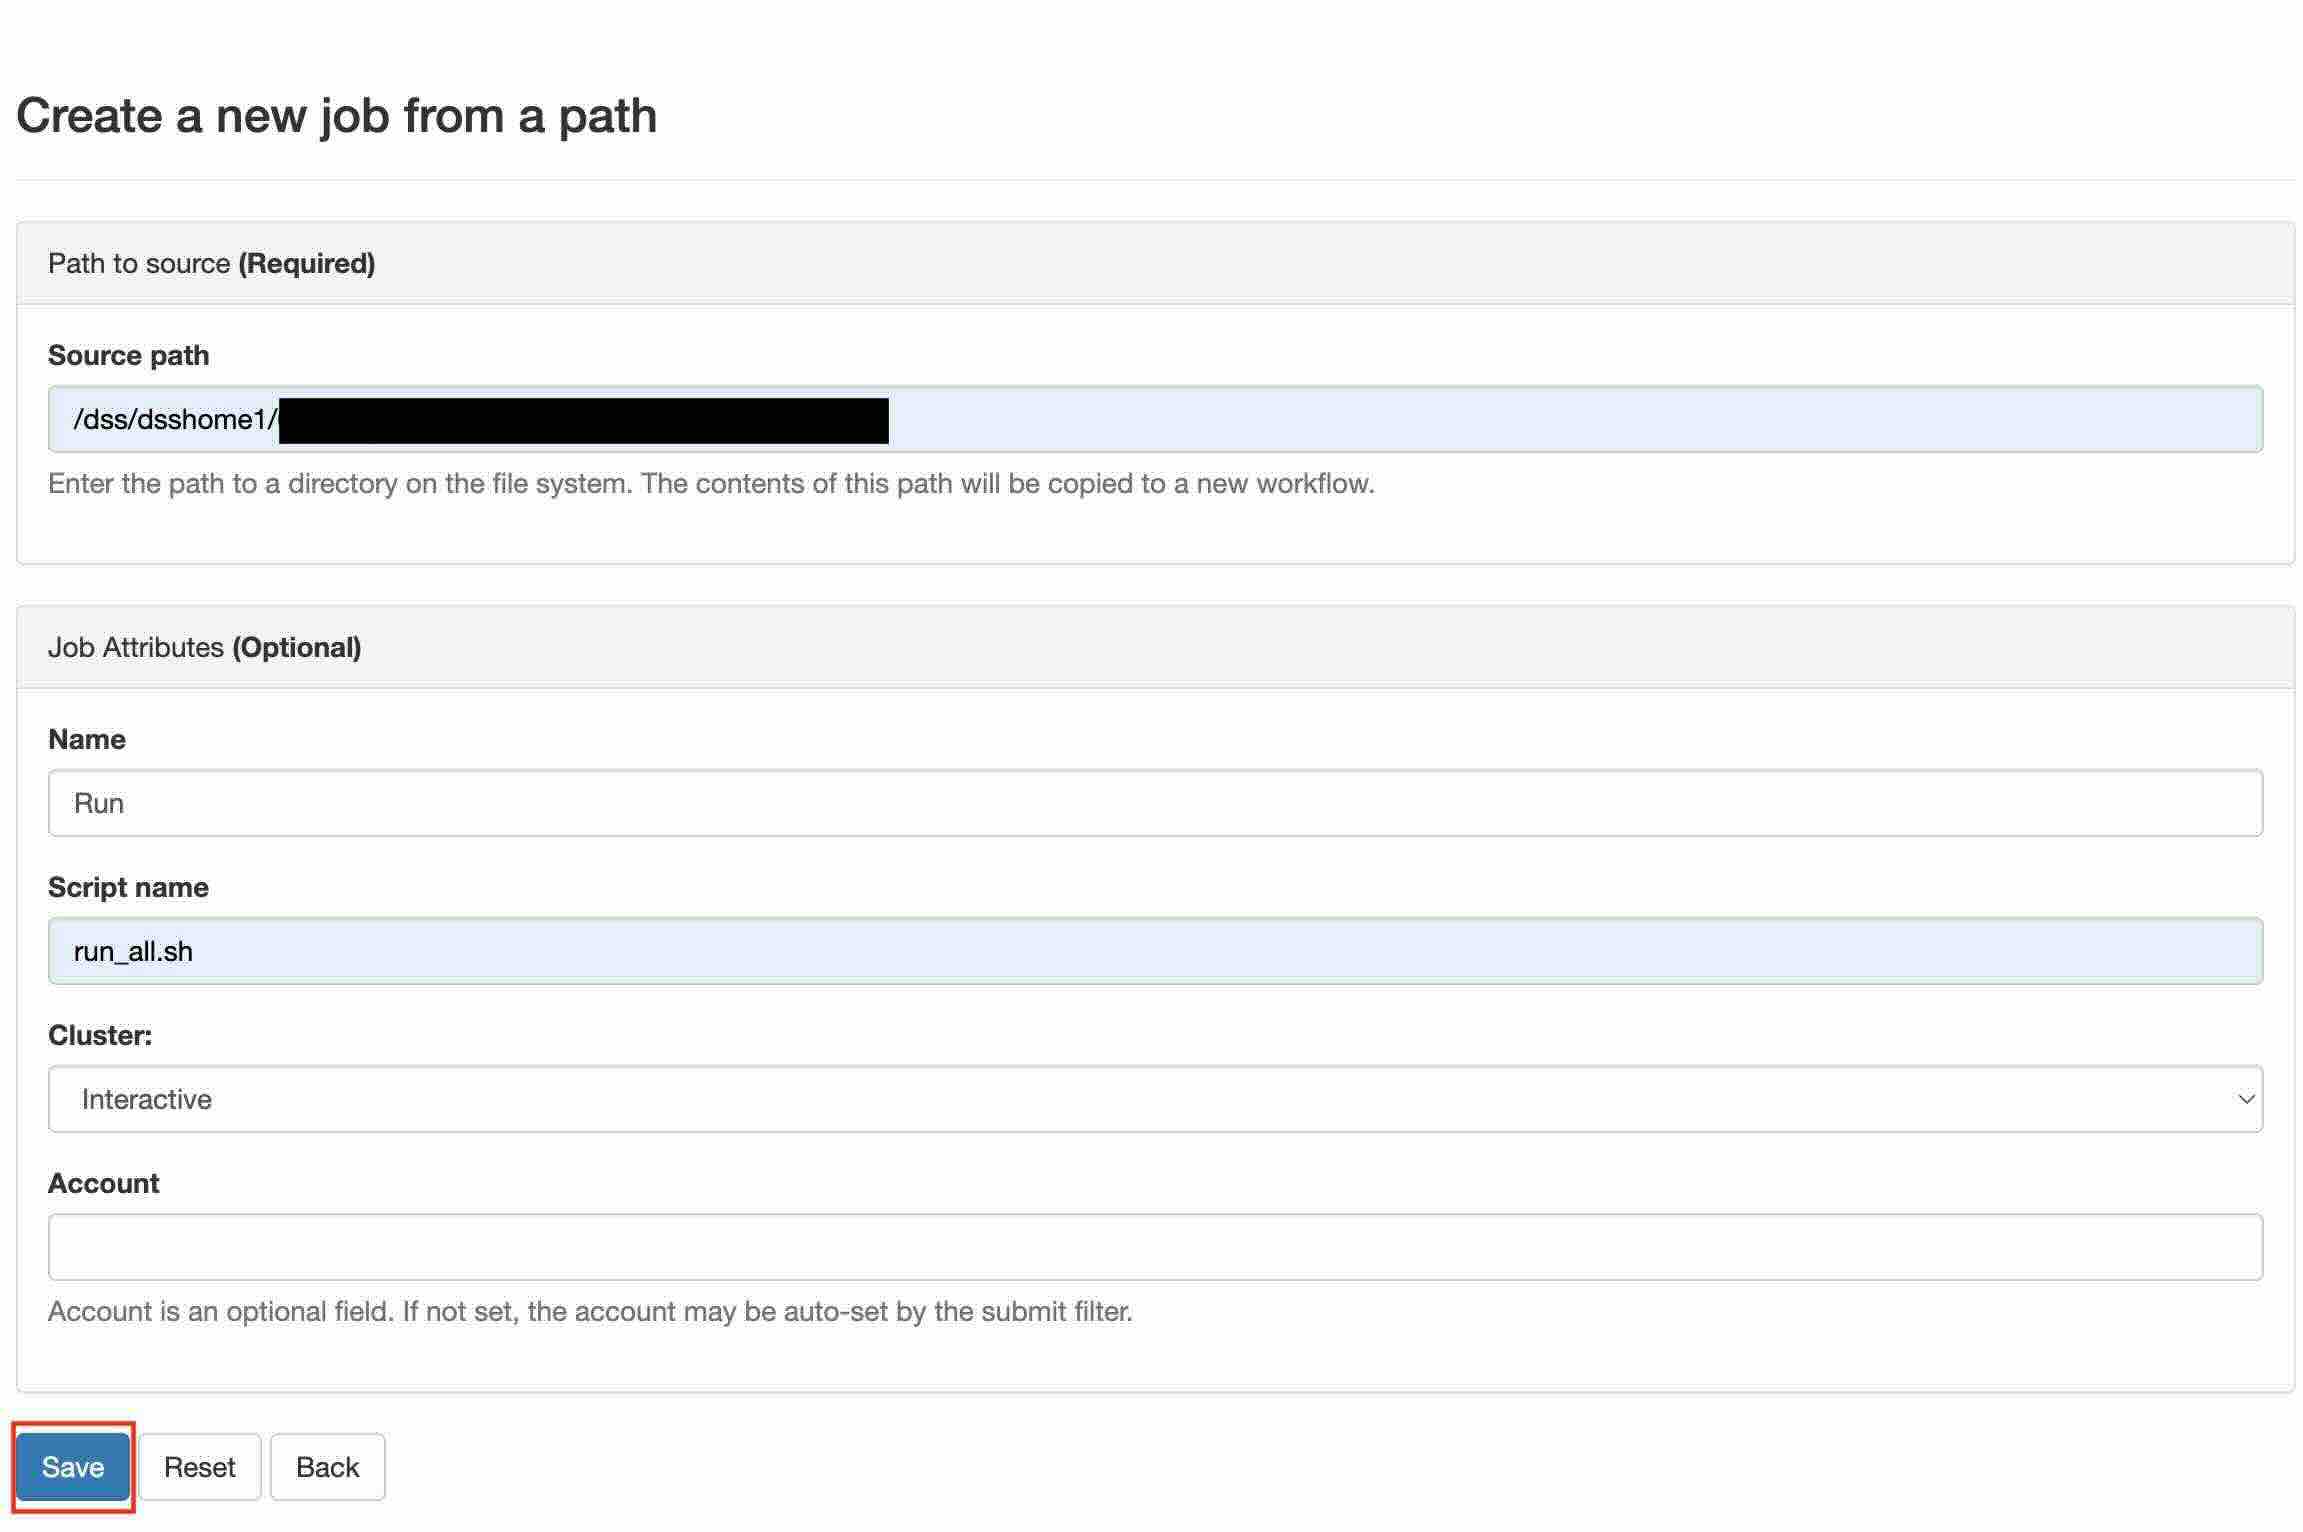The image size is (2303, 1532).
Task: Click the Account optional field hint text
Action: click(590, 1311)
